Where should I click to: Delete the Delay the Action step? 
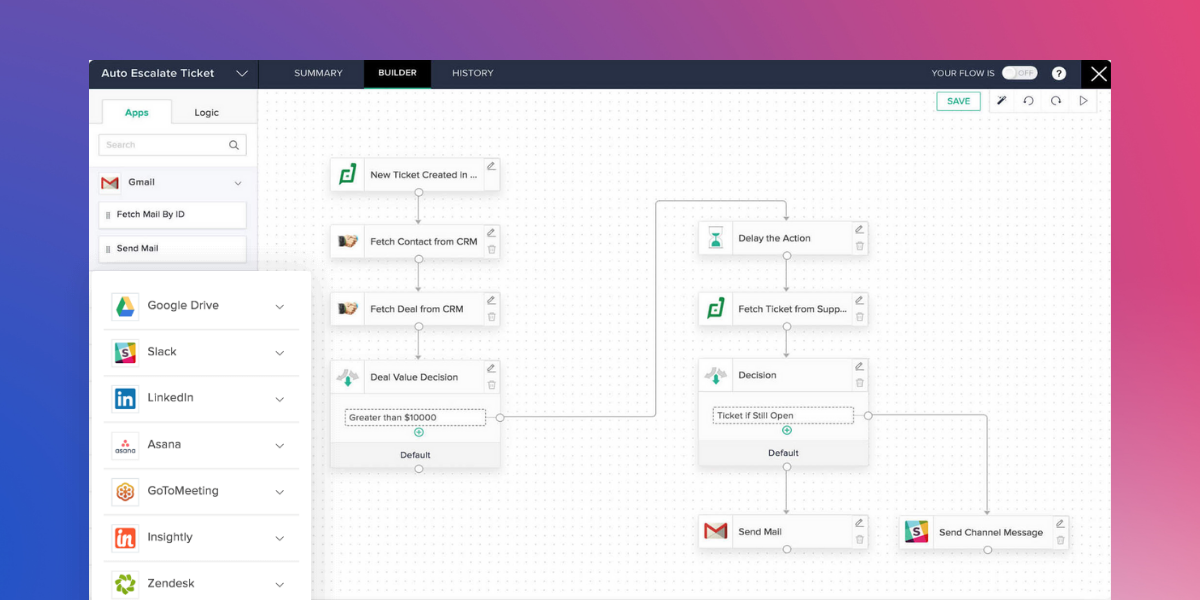point(859,246)
